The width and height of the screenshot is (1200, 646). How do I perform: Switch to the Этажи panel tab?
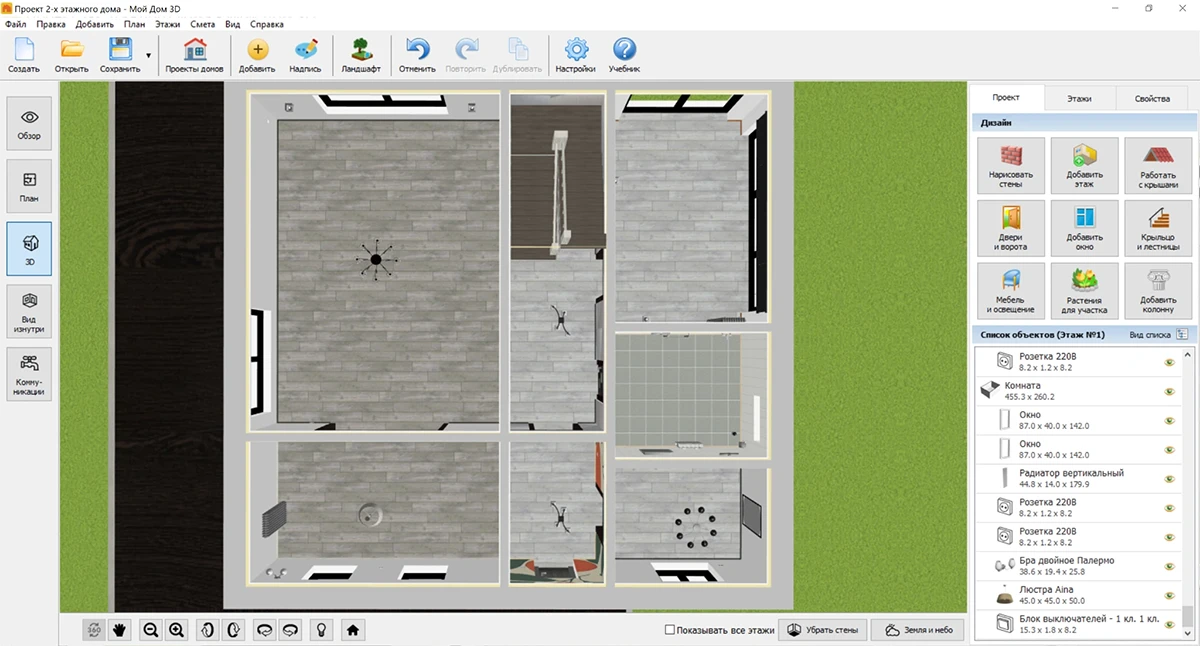[x=1079, y=99]
